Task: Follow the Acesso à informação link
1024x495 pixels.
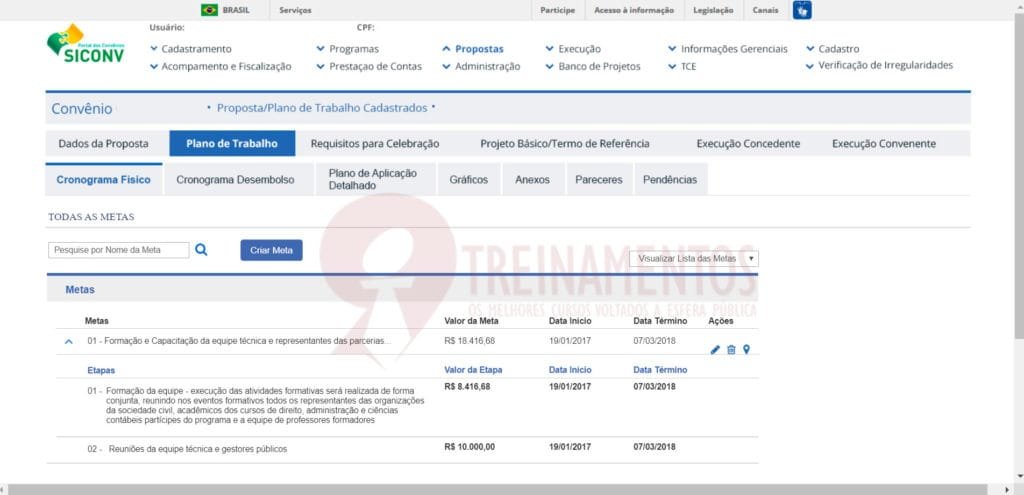Action: click(x=633, y=10)
